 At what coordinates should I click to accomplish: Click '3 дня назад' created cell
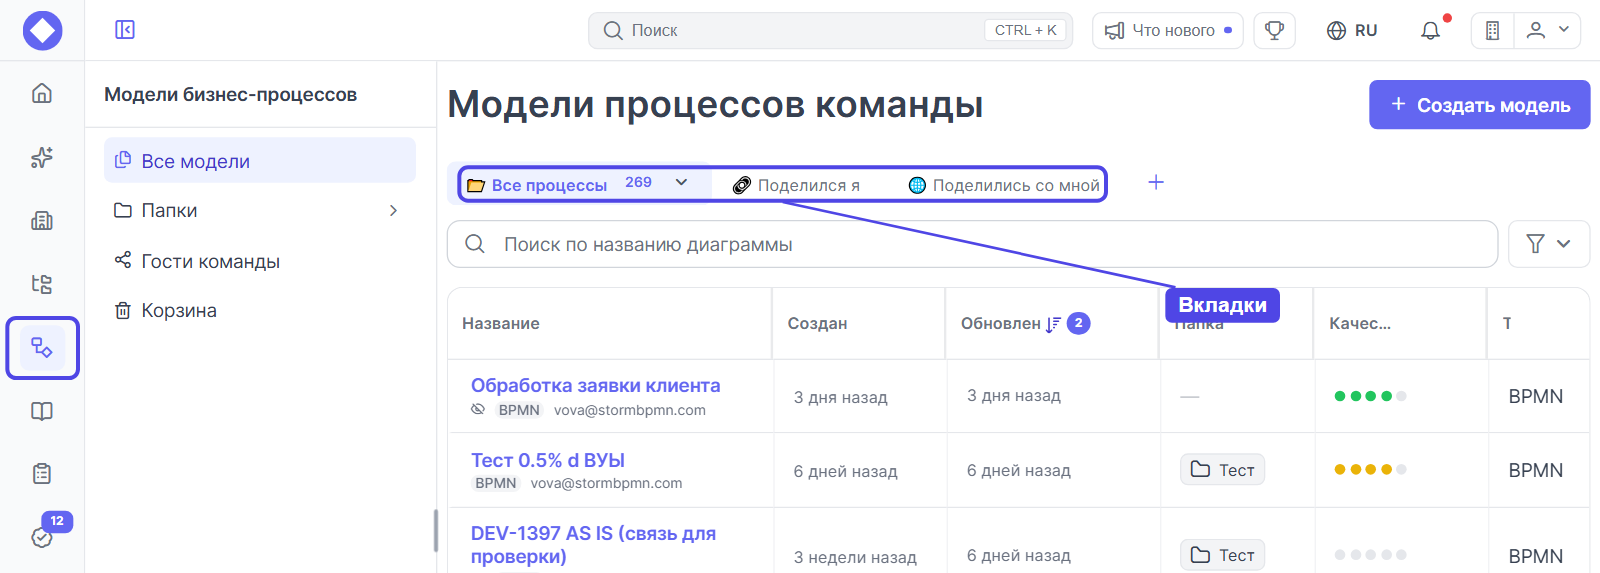tap(840, 397)
